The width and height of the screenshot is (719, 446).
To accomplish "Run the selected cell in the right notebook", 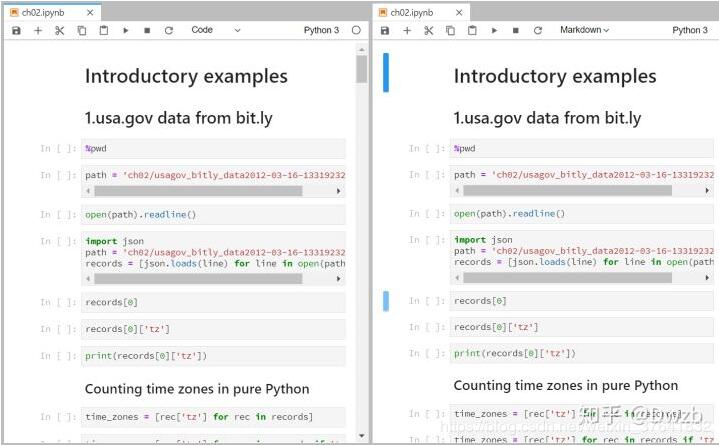I will (494, 31).
